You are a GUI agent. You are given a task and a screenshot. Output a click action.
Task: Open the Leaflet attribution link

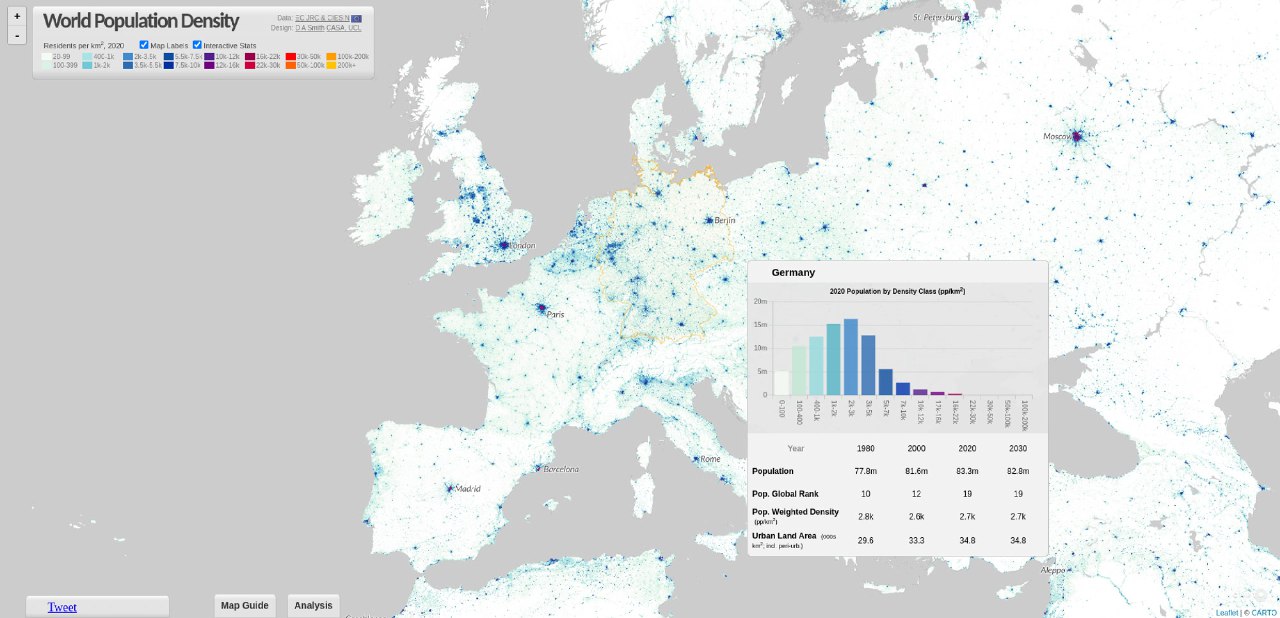click(1227, 612)
